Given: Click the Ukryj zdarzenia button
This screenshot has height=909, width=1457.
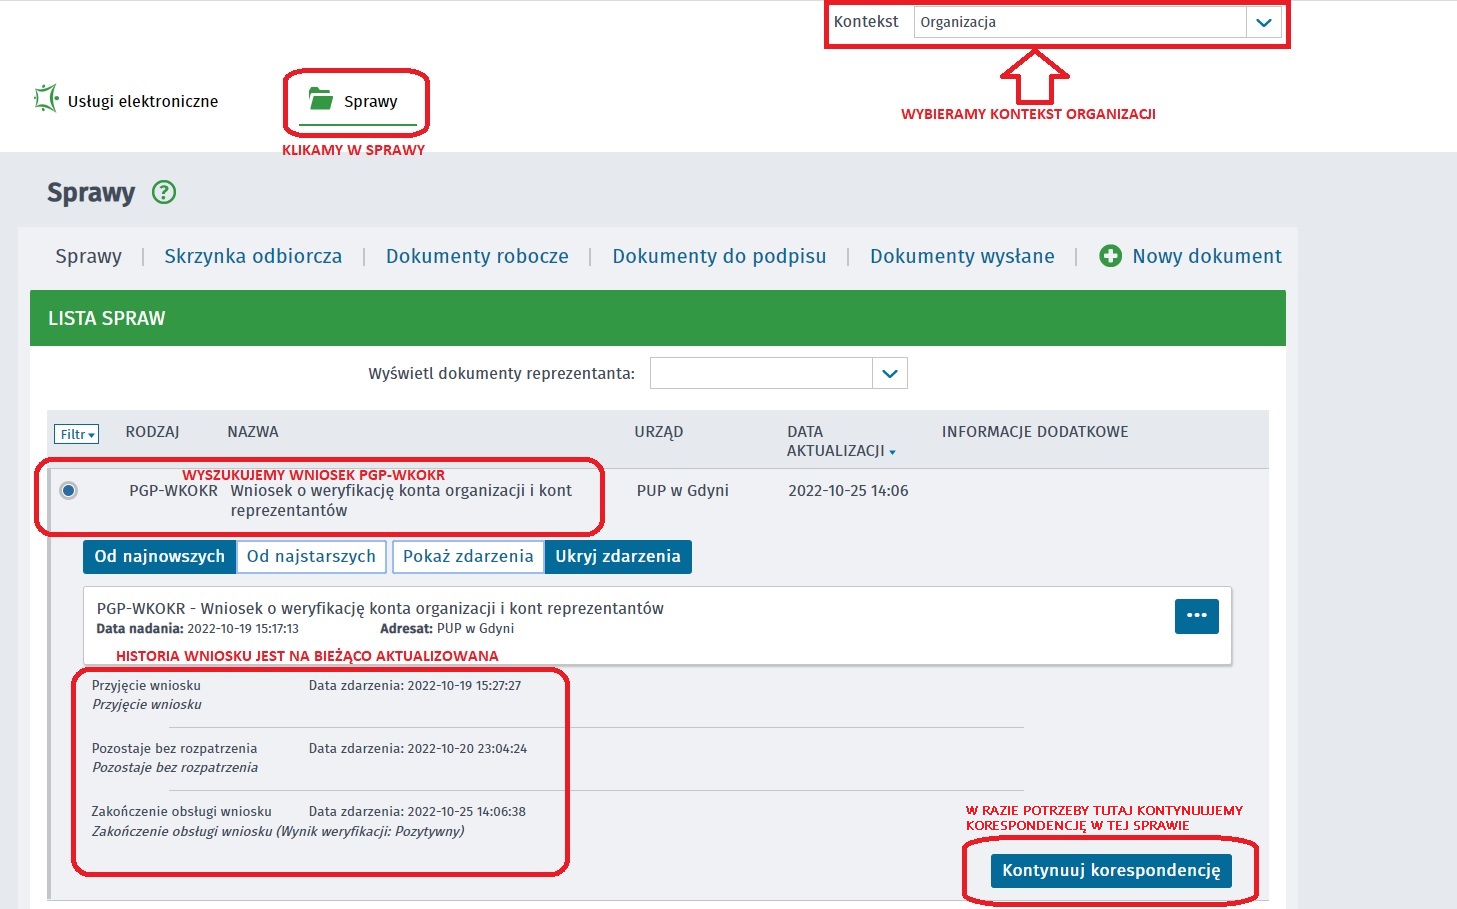Looking at the screenshot, I should point(617,557).
